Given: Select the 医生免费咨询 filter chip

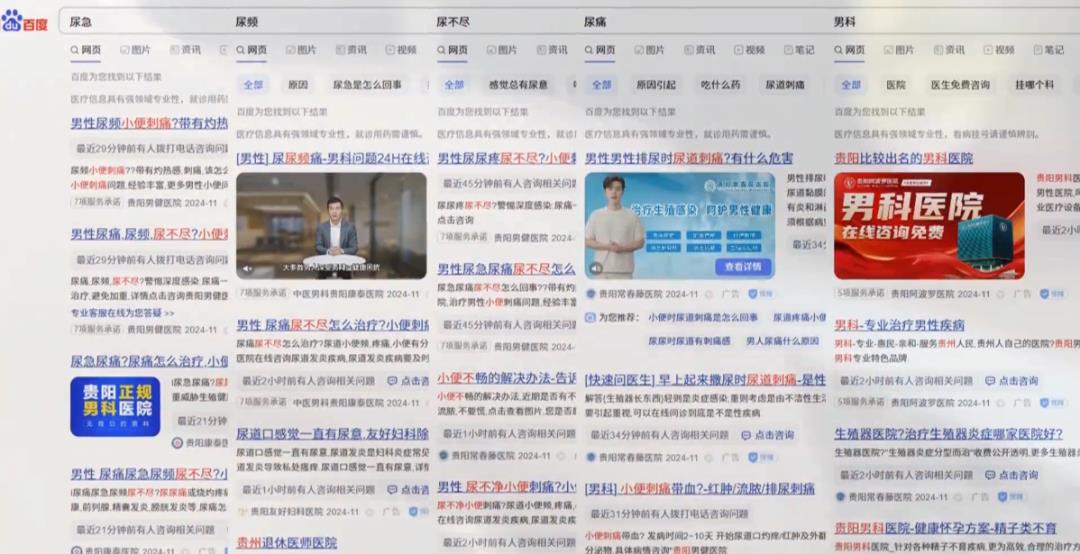Looking at the screenshot, I should [960, 85].
